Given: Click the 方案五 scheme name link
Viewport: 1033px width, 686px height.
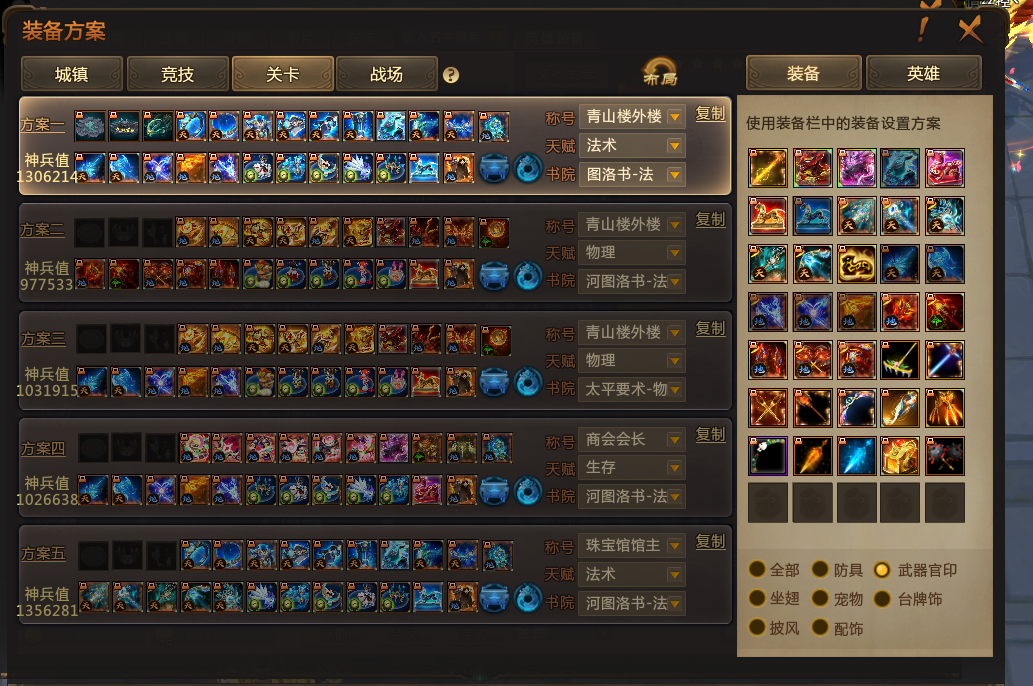Looking at the screenshot, I should pos(43,554).
